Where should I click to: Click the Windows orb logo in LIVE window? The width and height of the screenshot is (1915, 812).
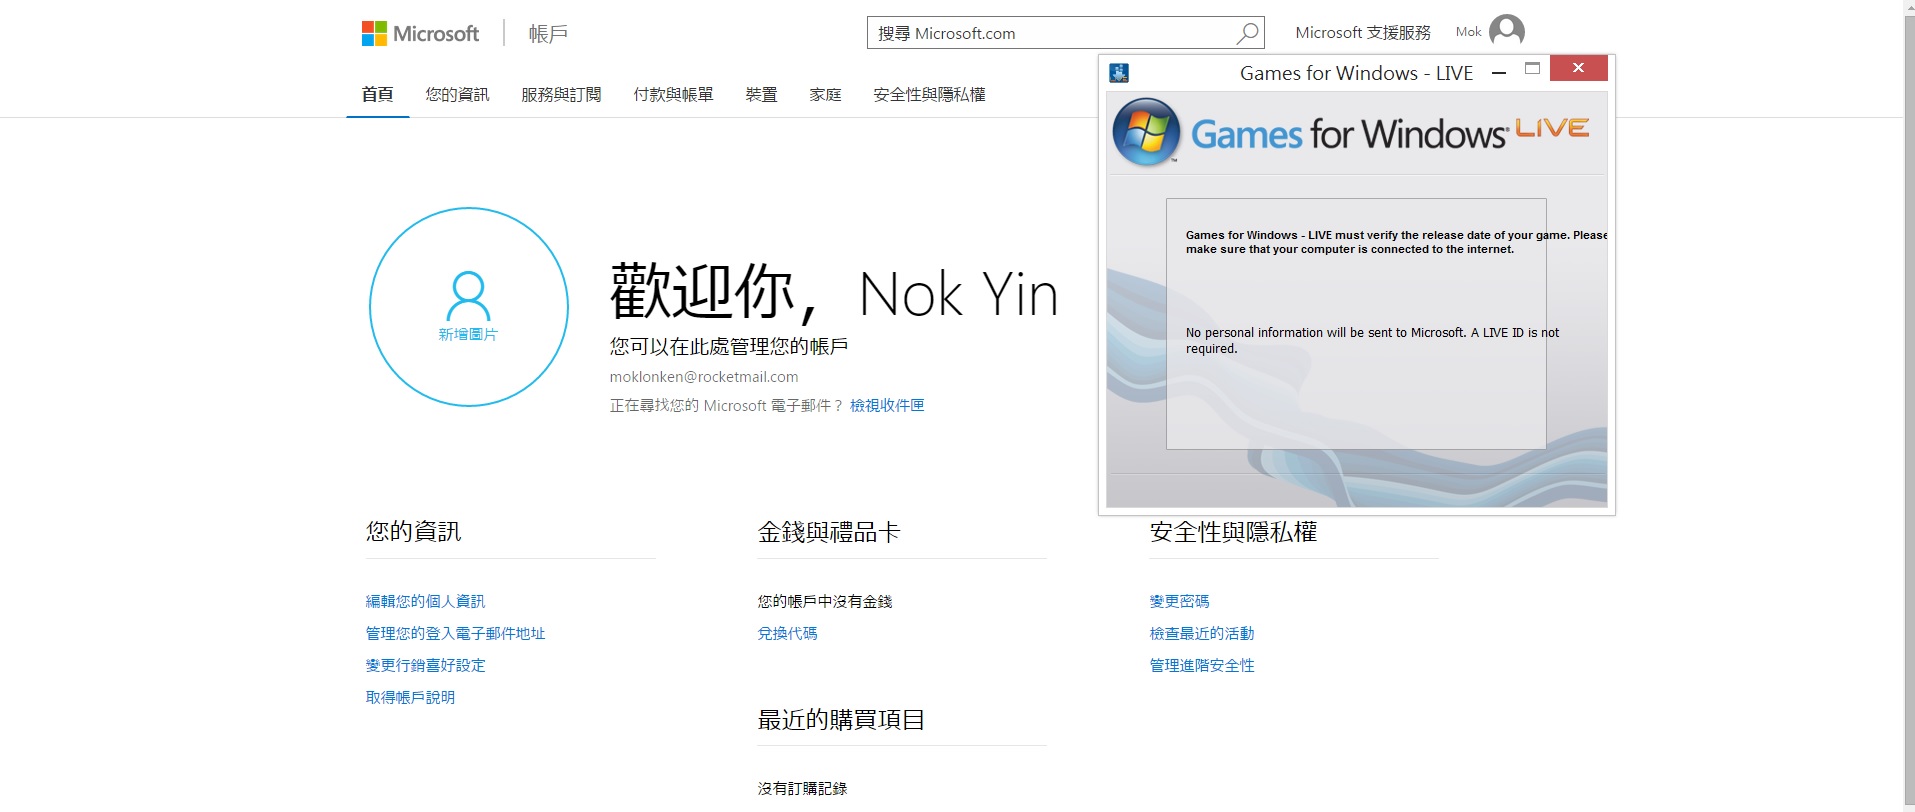click(1146, 131)
